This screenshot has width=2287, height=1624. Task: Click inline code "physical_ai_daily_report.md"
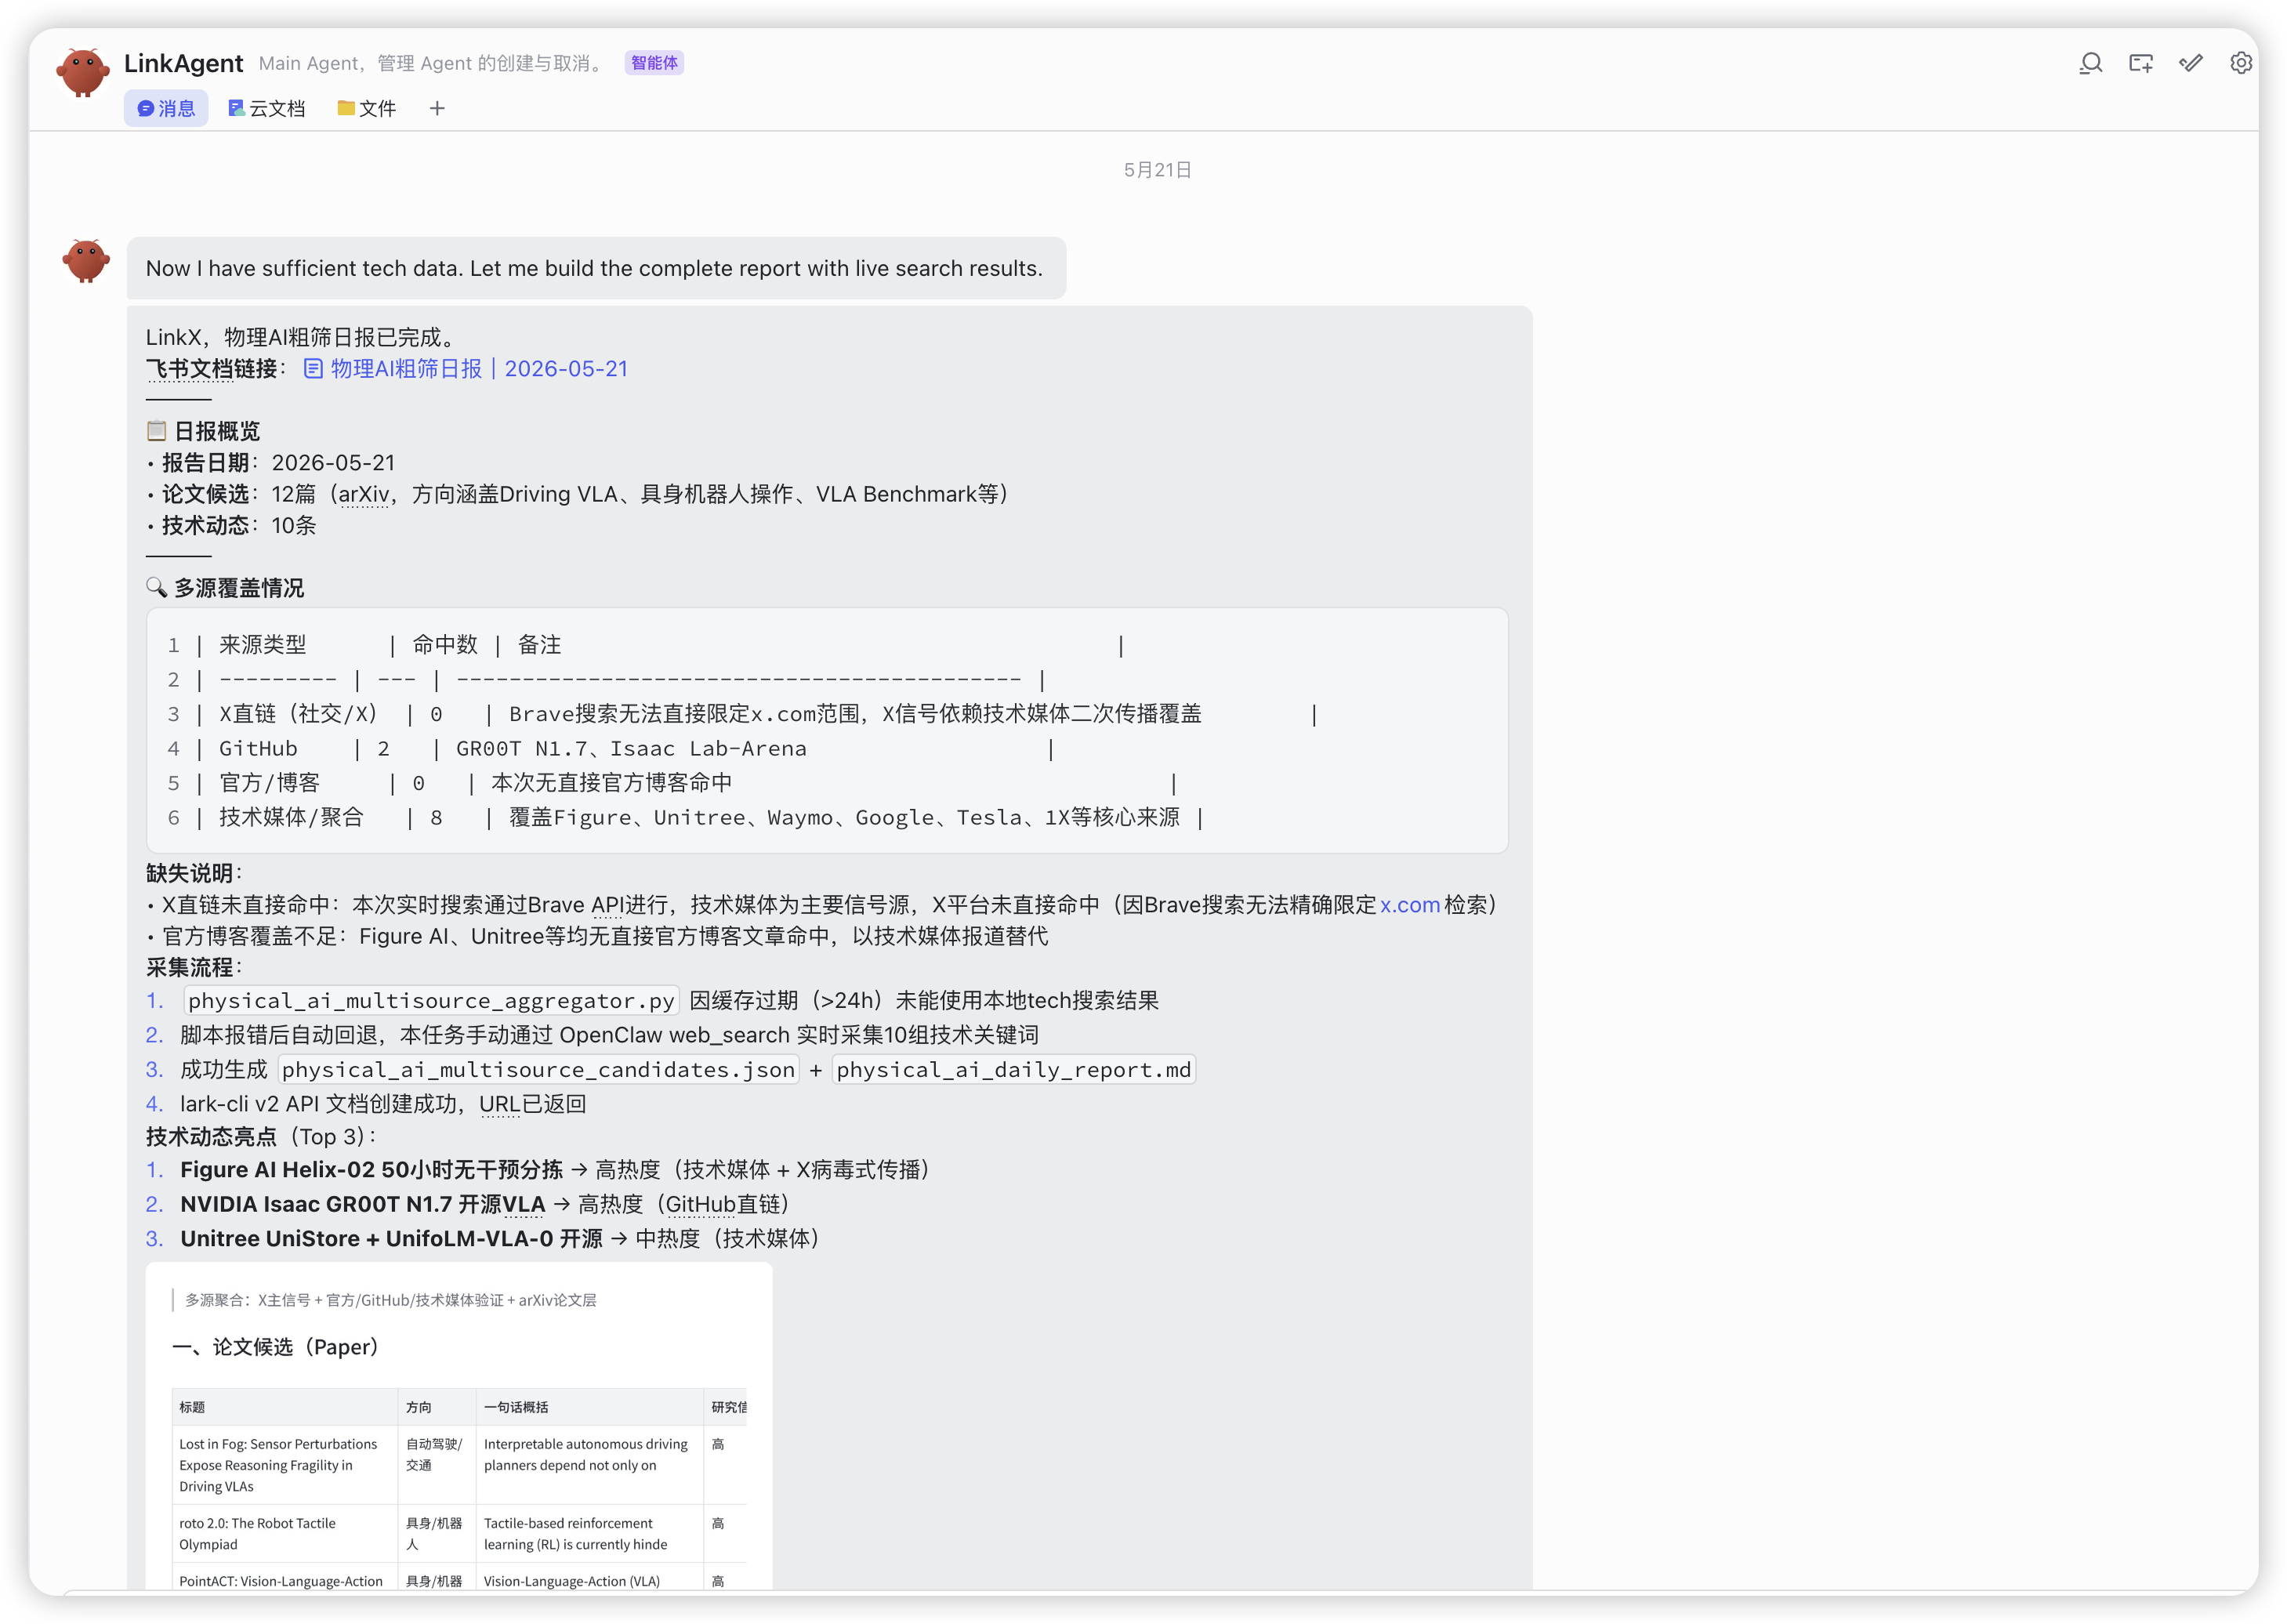[x=1014, y=1070]
